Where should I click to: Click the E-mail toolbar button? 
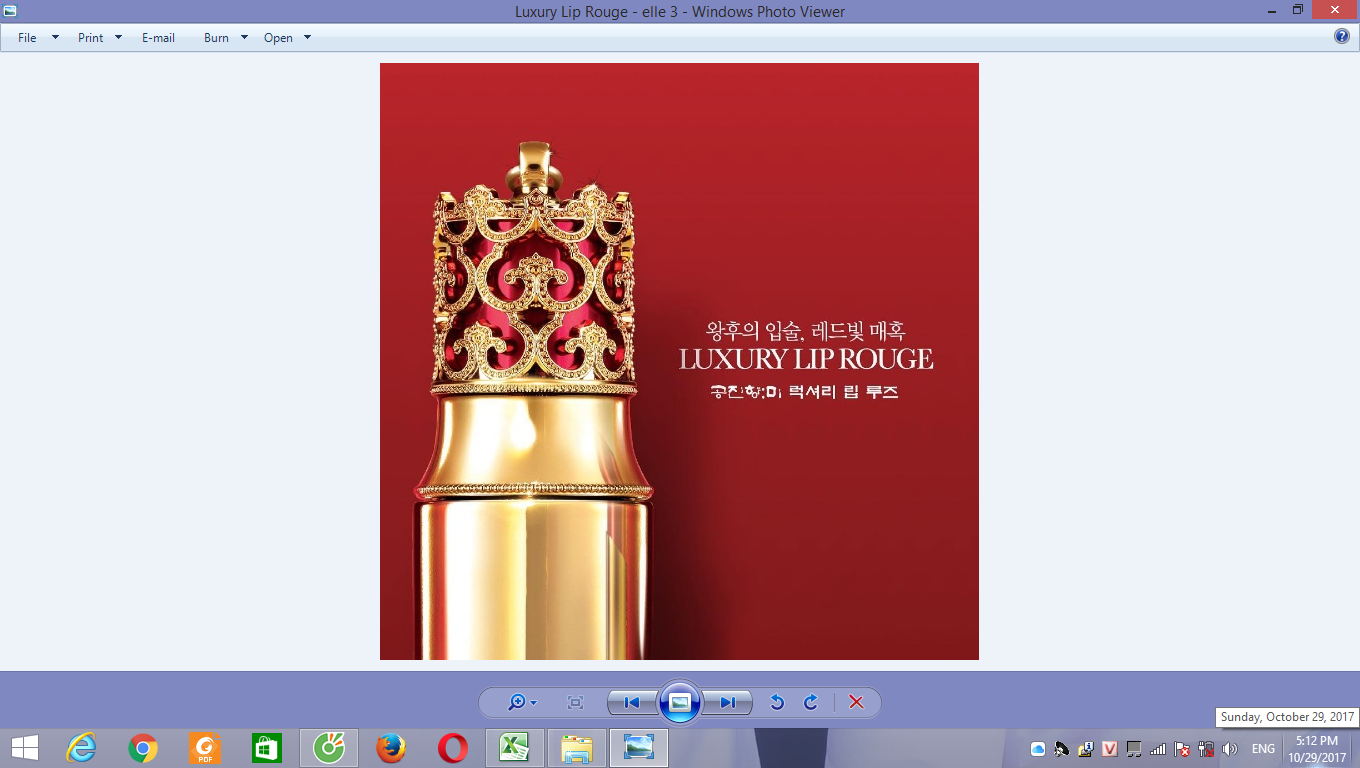coord(158,38)
